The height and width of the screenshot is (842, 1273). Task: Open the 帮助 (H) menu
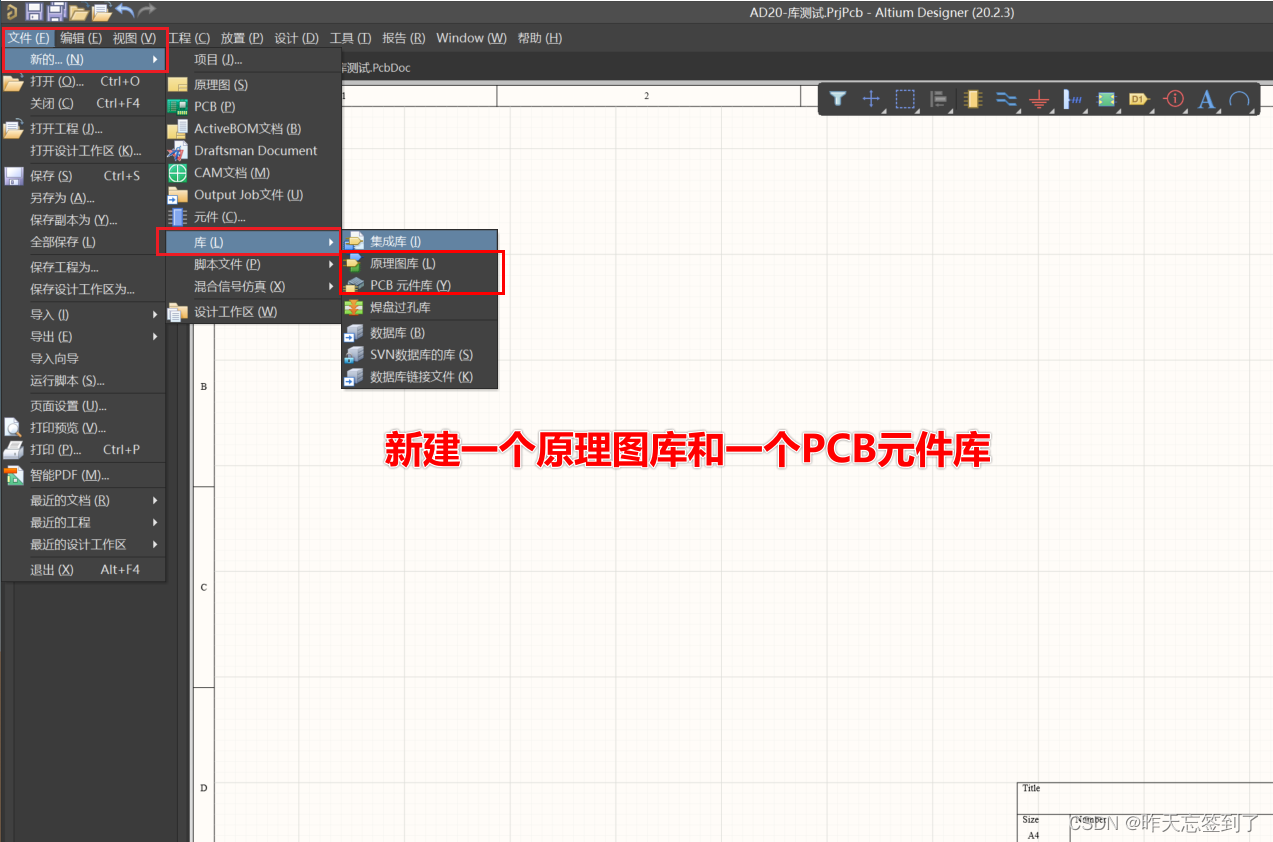click(x=539, y=38)
